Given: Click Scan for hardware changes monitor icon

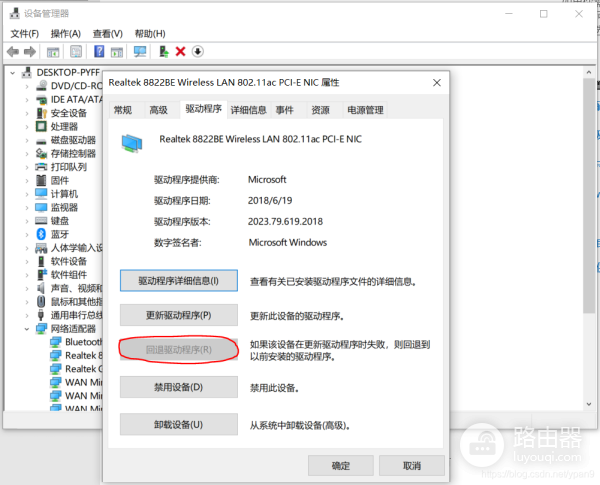Looking at the screenshot, I should tap(140, 51).
